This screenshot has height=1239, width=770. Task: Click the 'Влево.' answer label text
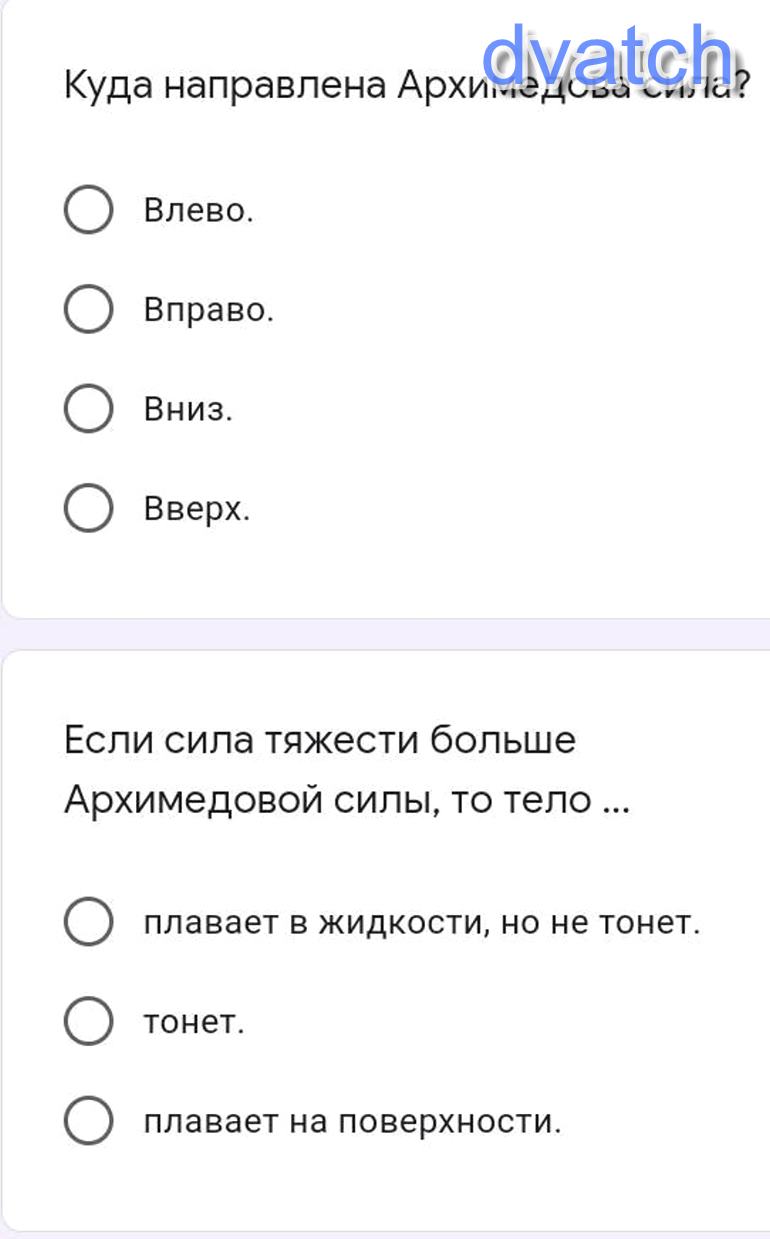point(199,210)
